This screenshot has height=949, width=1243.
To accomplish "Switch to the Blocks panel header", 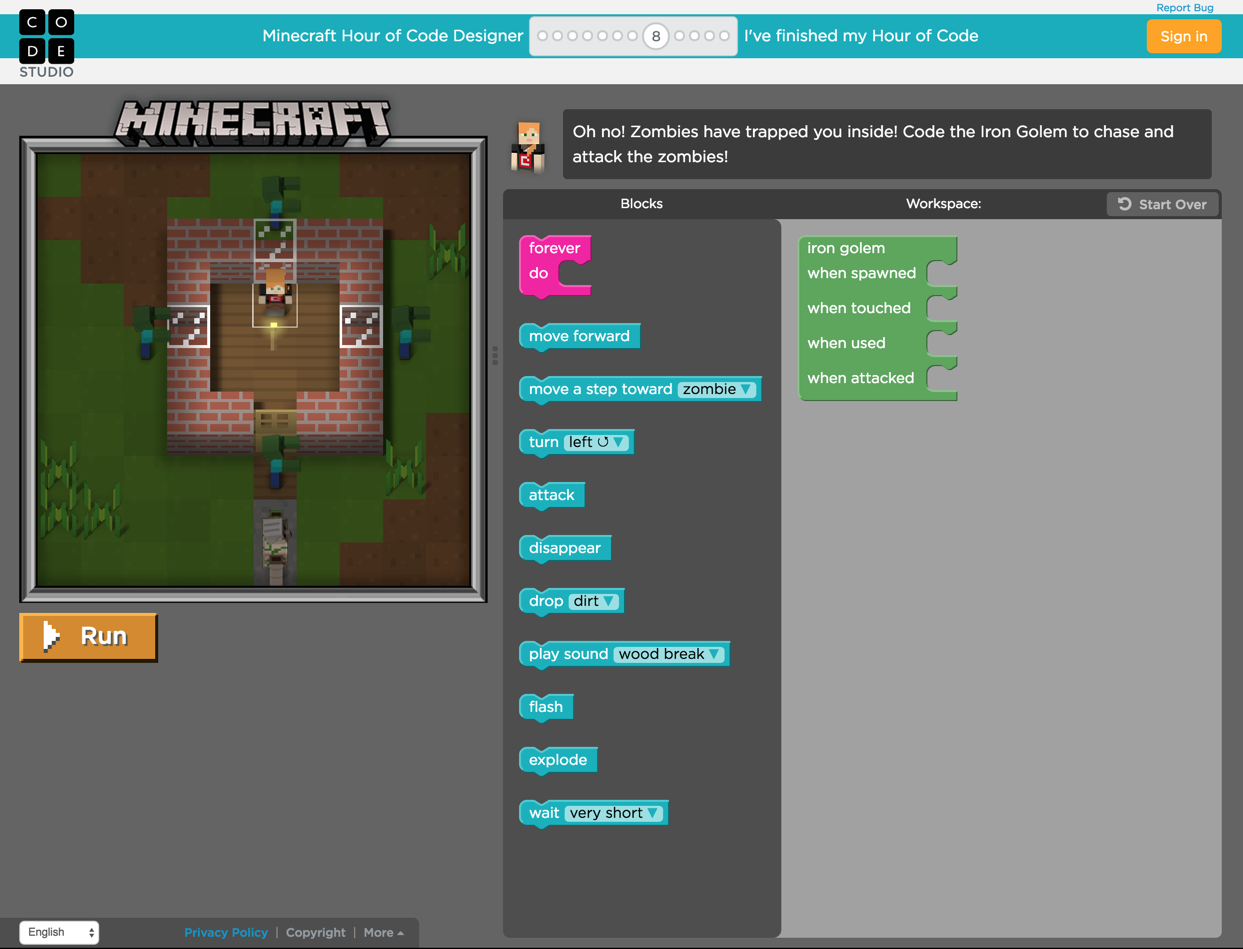I will click(641, 203).
